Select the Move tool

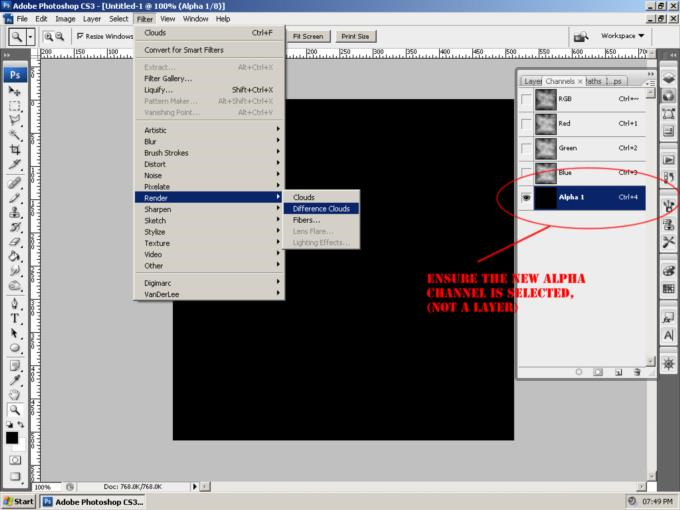[x=15, y=91]
